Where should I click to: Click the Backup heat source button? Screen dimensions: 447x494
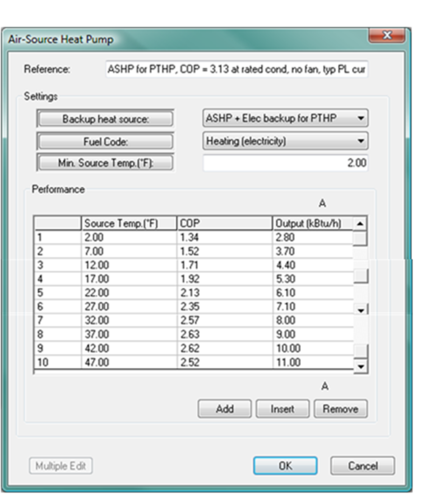(x=105, y=119)
